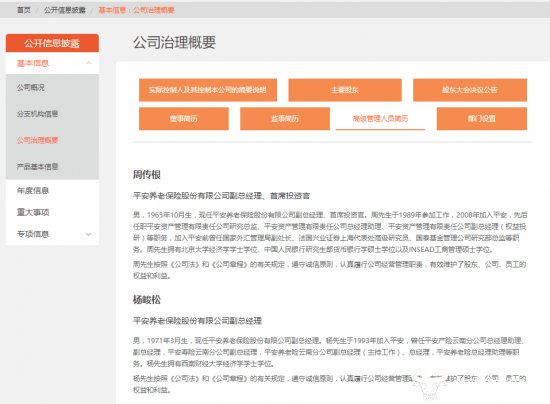Viewport: 550px width, 404px height.
Task: Go to 首页 in the breadcrumb
Action: tap(24, 10)
